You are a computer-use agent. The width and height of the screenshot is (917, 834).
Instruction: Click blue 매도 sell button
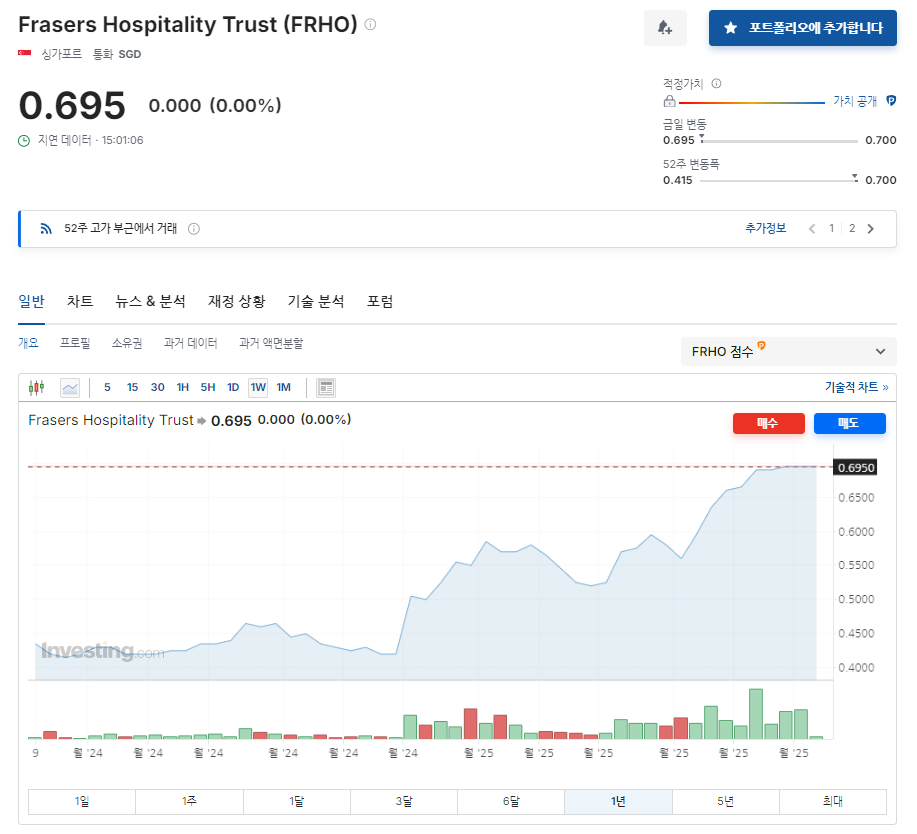[849, 423]
